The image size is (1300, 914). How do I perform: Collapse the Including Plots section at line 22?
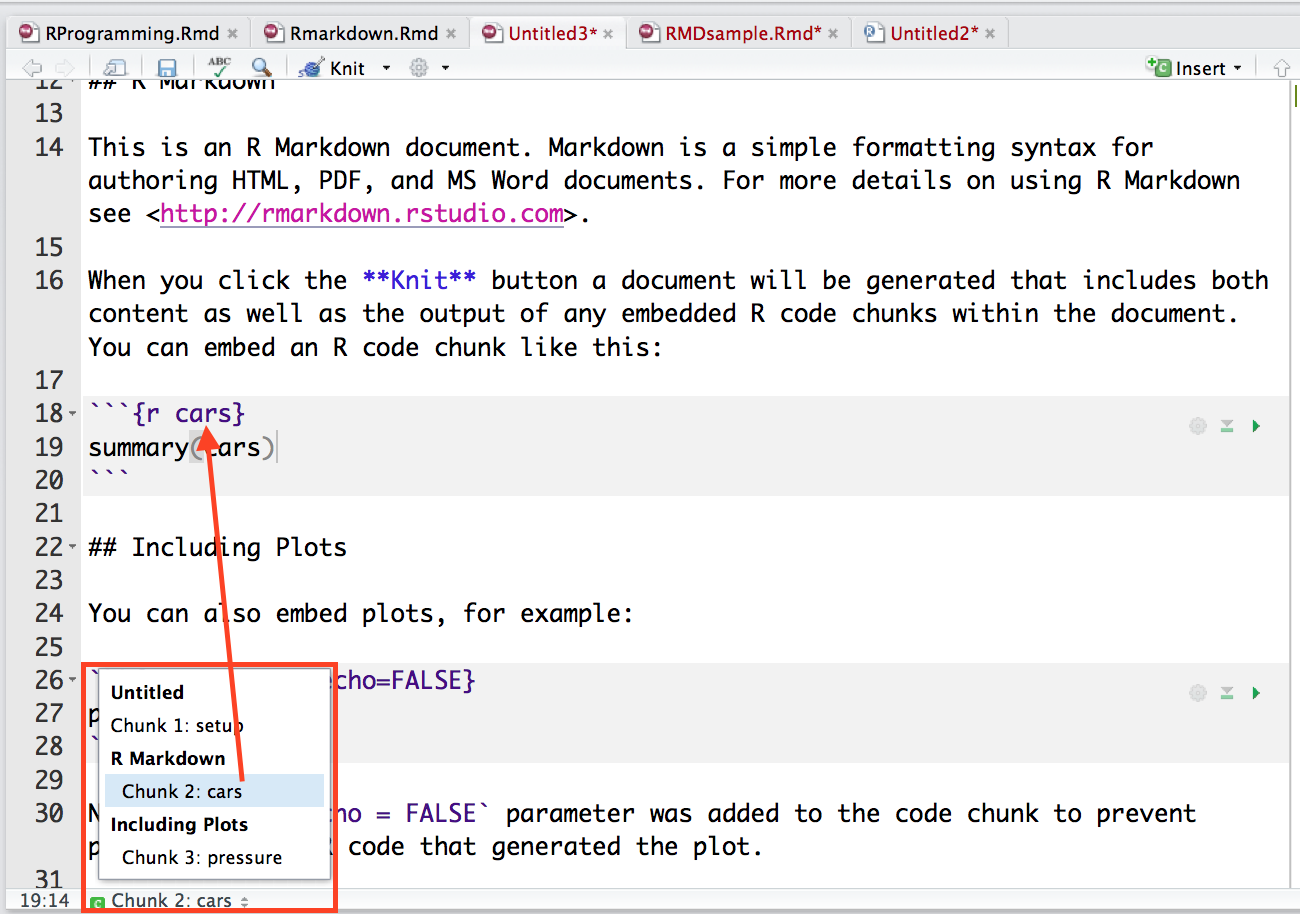[72, 547]
